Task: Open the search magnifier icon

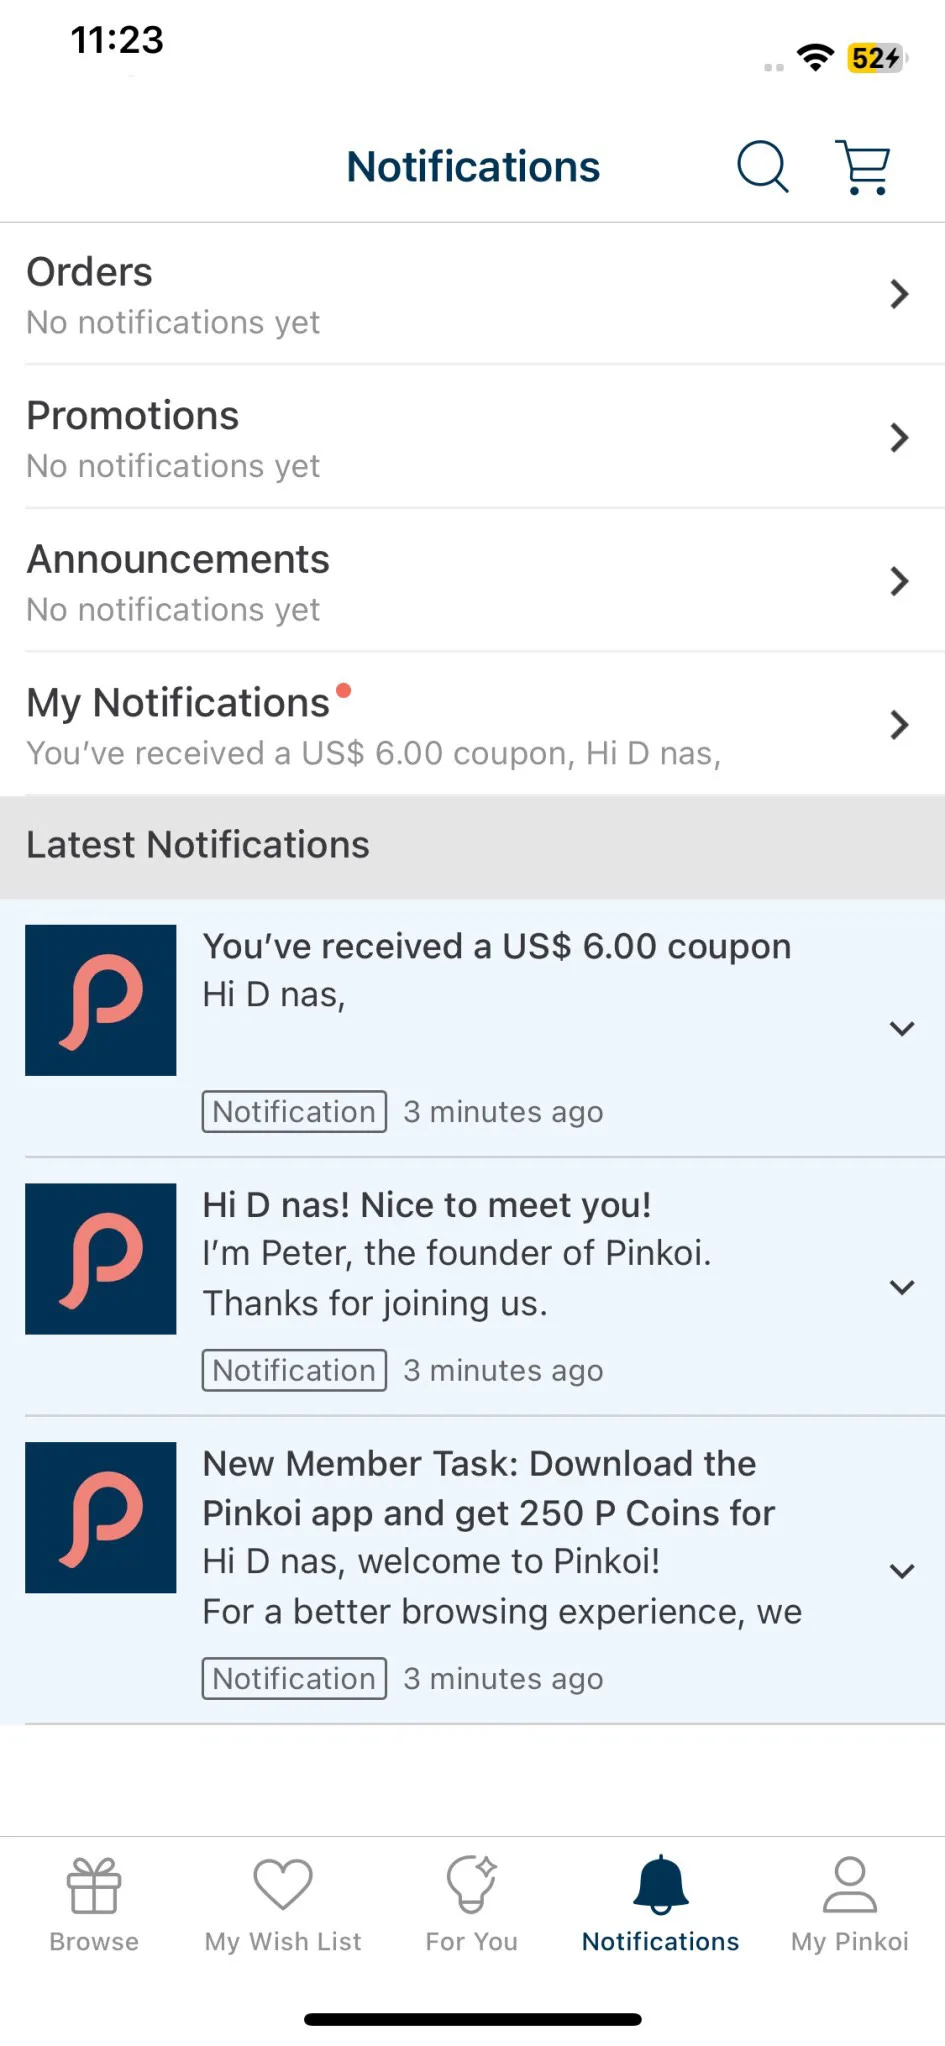Action: coord(763,166)
